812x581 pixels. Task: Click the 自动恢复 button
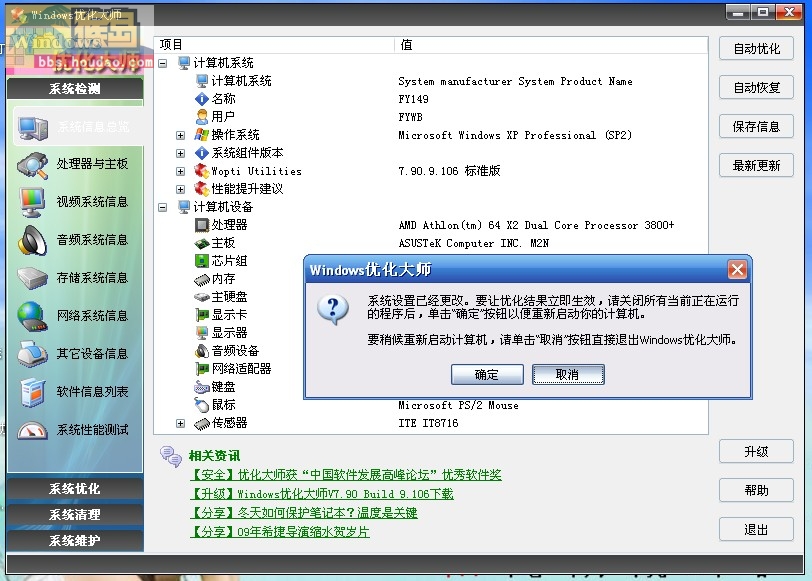756,88
